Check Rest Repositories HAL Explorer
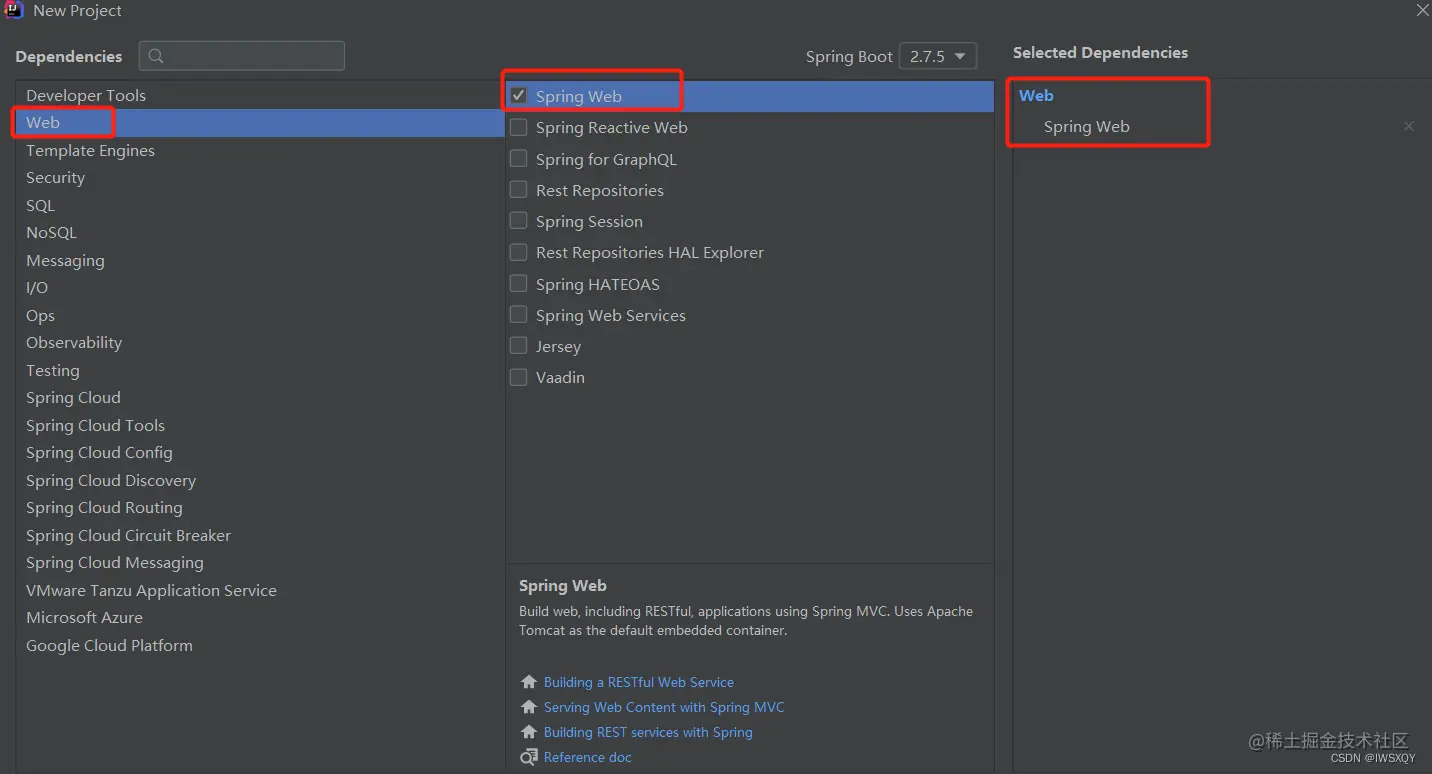The image size is (1432, 774). (518, 252)
